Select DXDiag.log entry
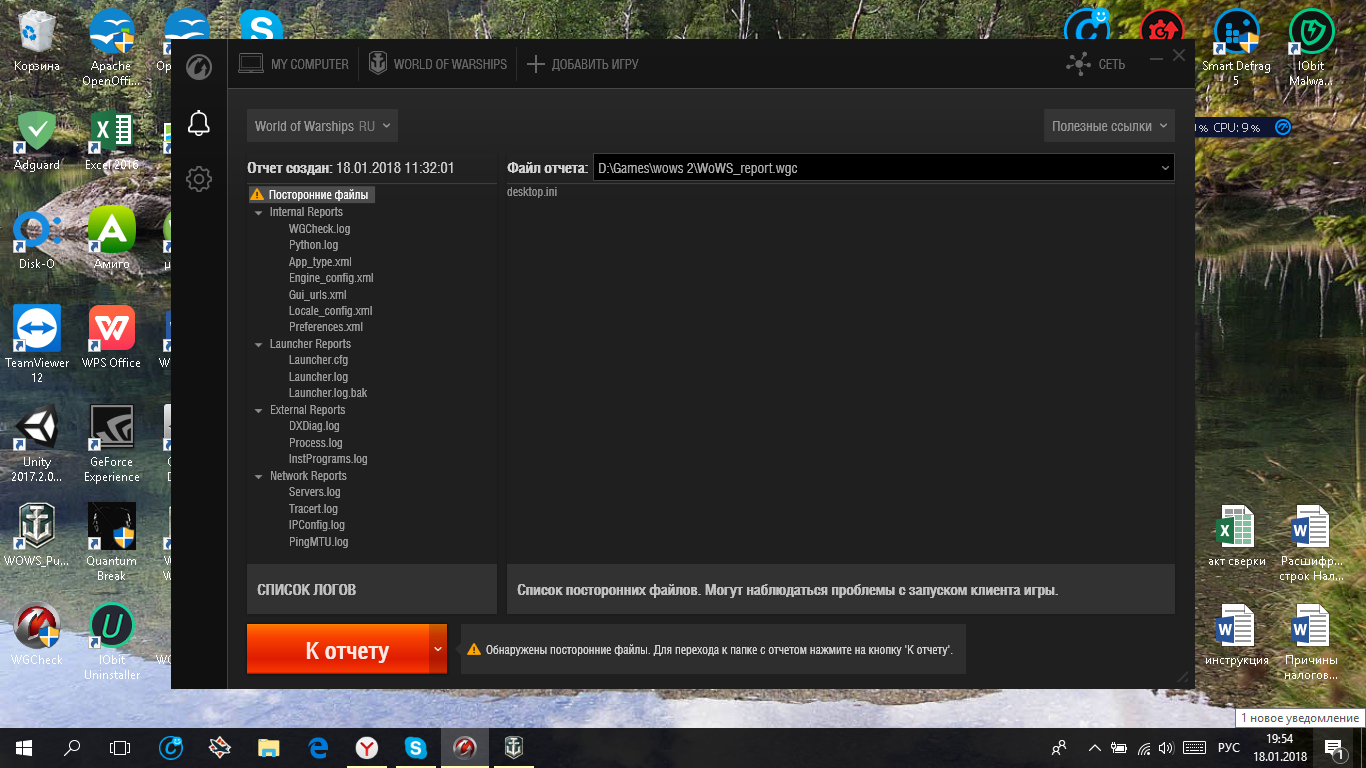1366x768 pixels. (x=314, y=426)
